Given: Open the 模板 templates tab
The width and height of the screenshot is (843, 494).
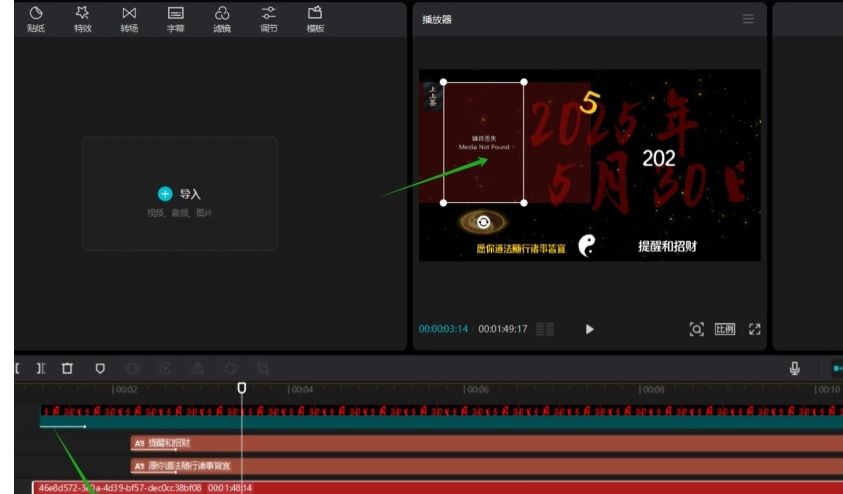Looking at the screenshot, I should 315,19.
